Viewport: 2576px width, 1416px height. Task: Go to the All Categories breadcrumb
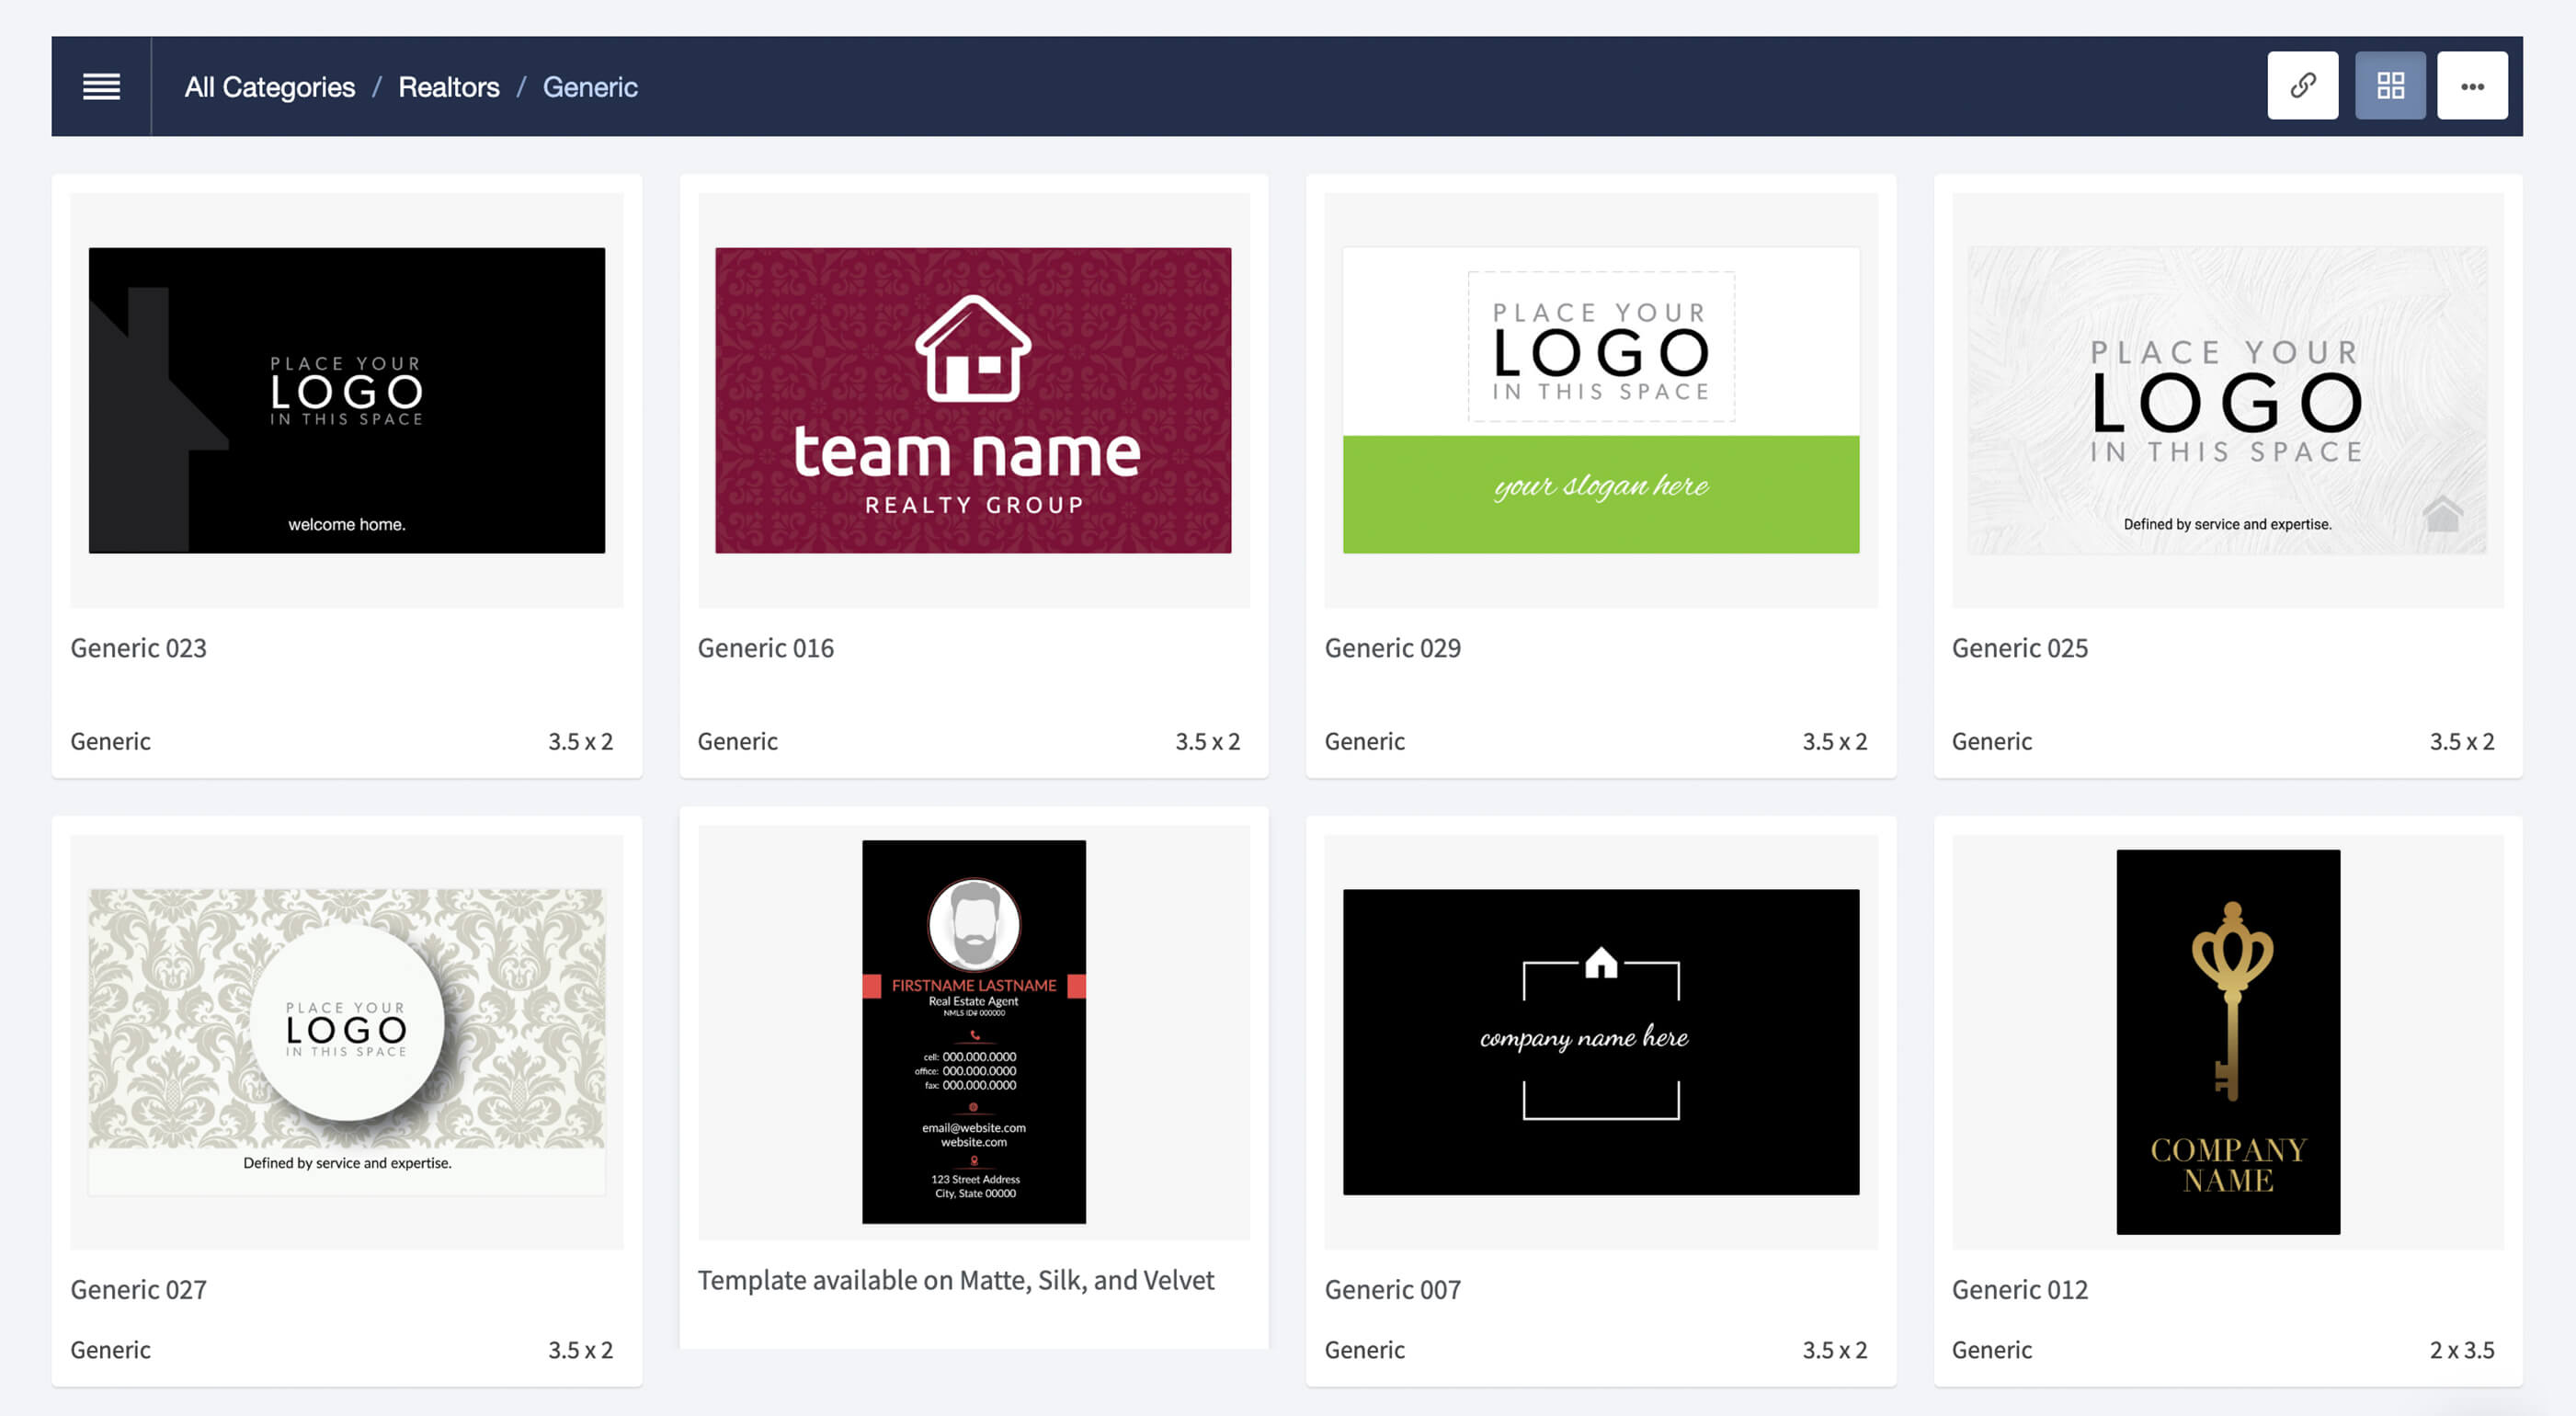coord(269,87)
